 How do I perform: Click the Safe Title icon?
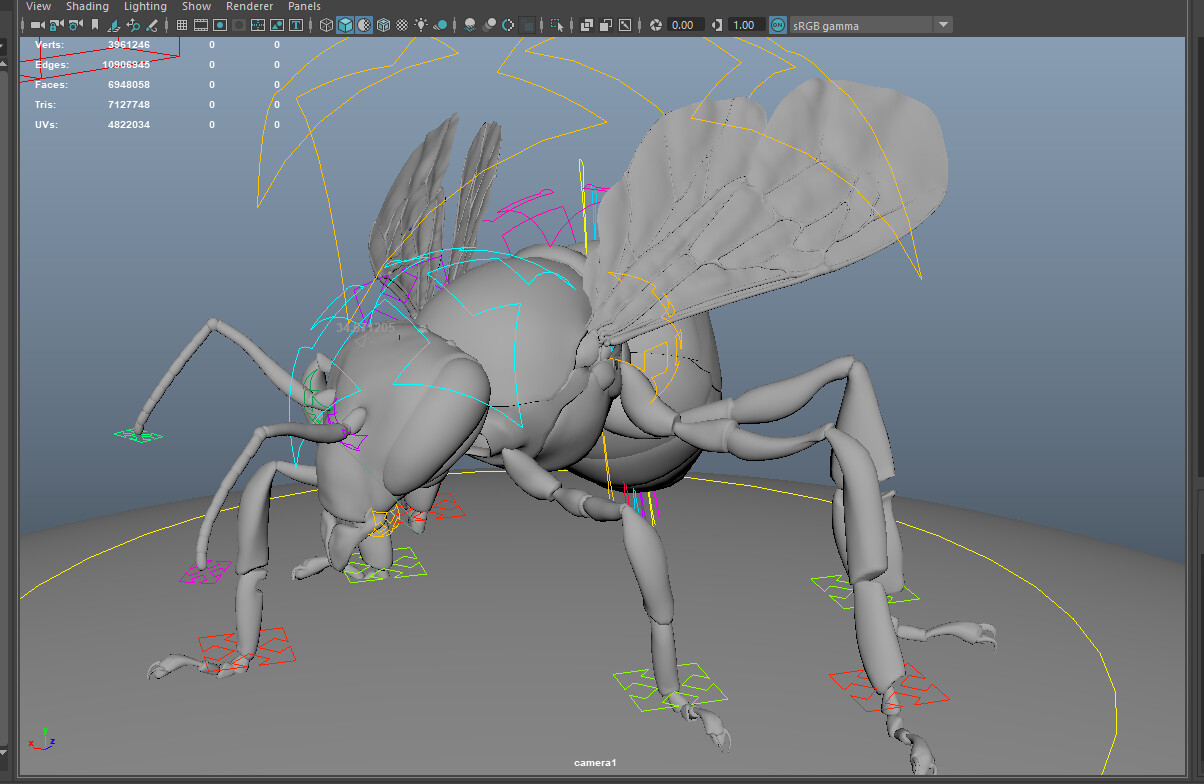296,25
